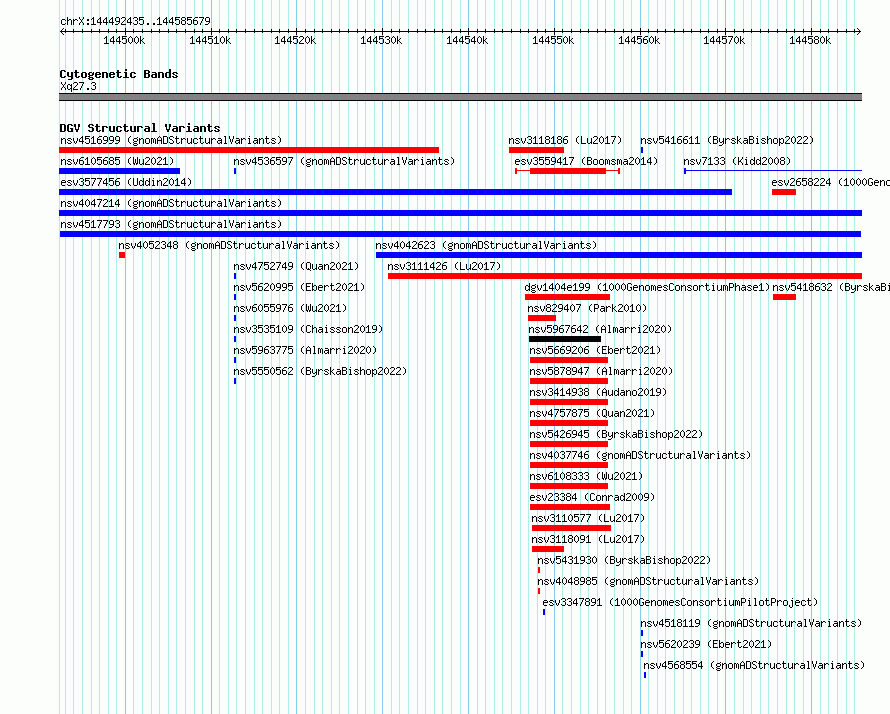Click the nsv7133 (Kidd2008) label
This screenshot has width=890, height=714.
(737, 161)
